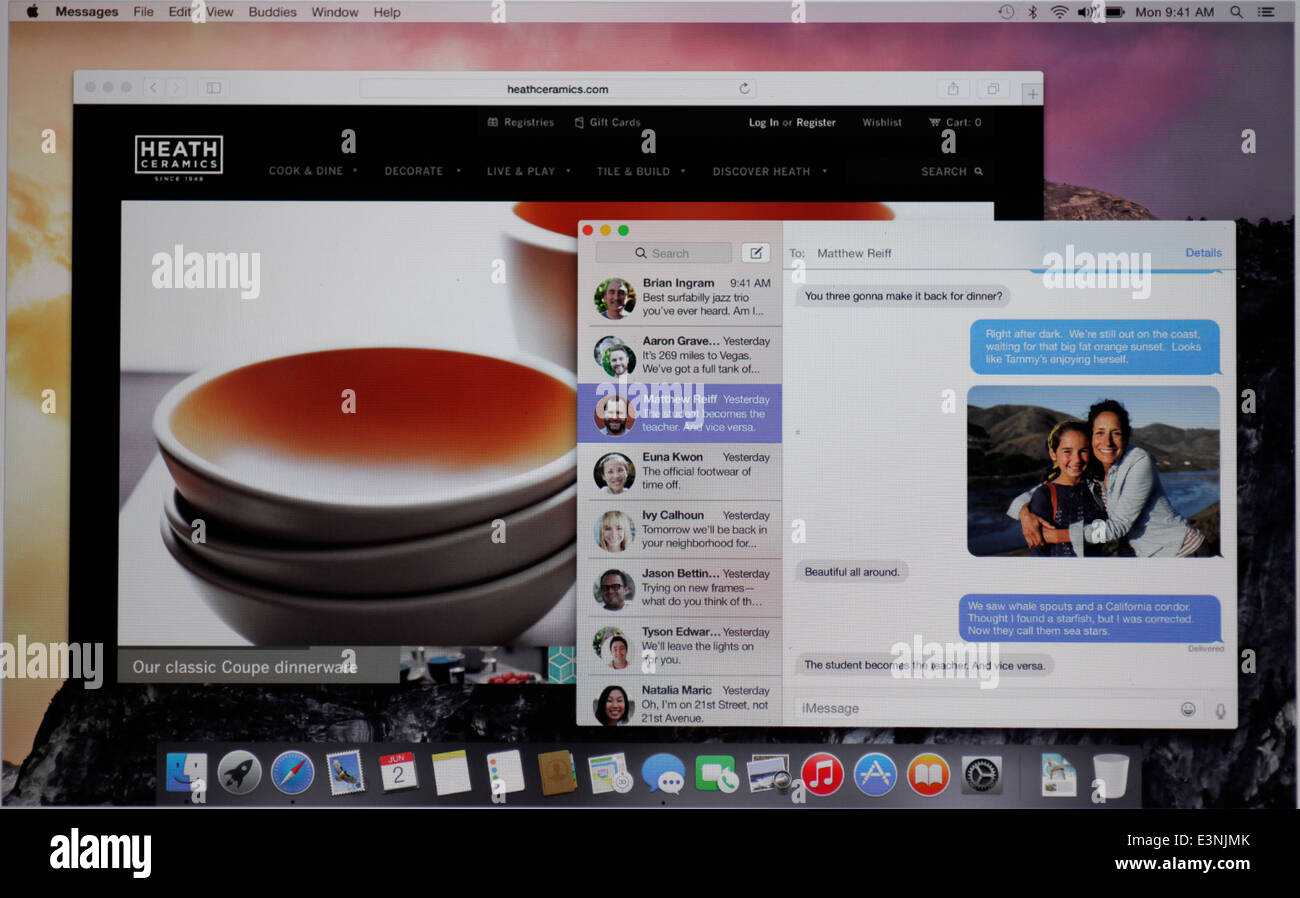Open the View menu

pos(220,12)
